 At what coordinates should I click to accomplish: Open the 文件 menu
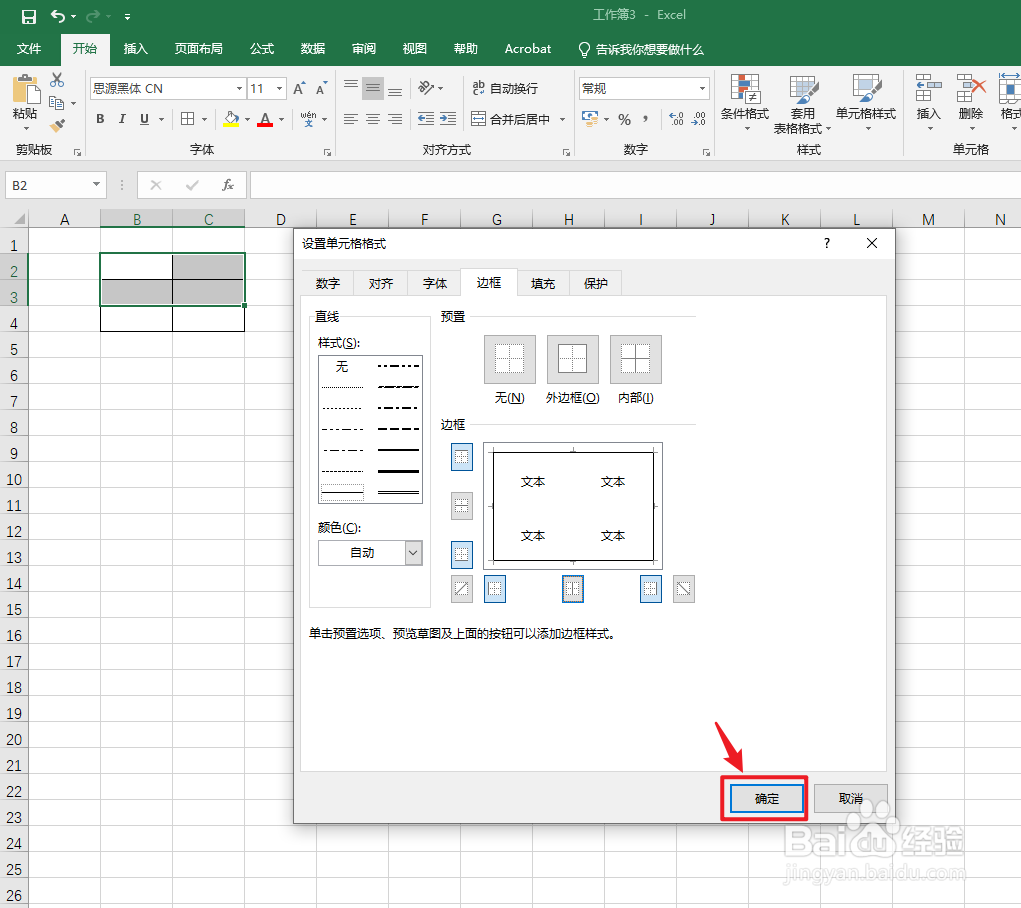(x=29, y=49)
